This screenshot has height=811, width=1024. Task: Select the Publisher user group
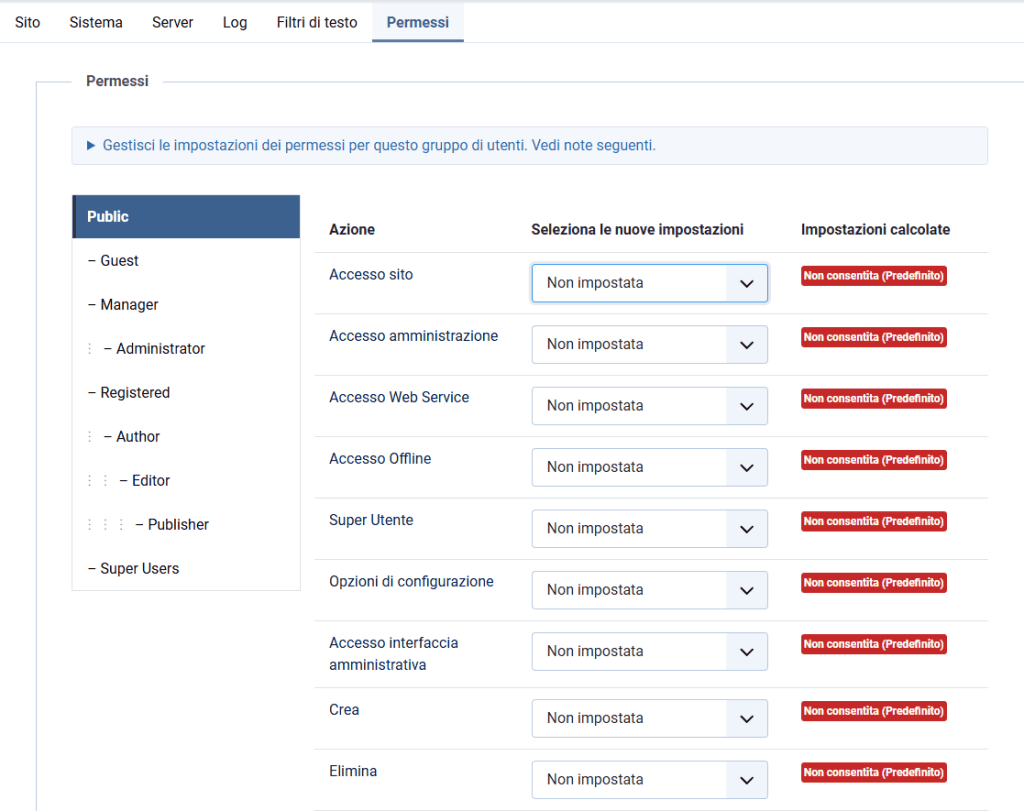click(178, 525)
